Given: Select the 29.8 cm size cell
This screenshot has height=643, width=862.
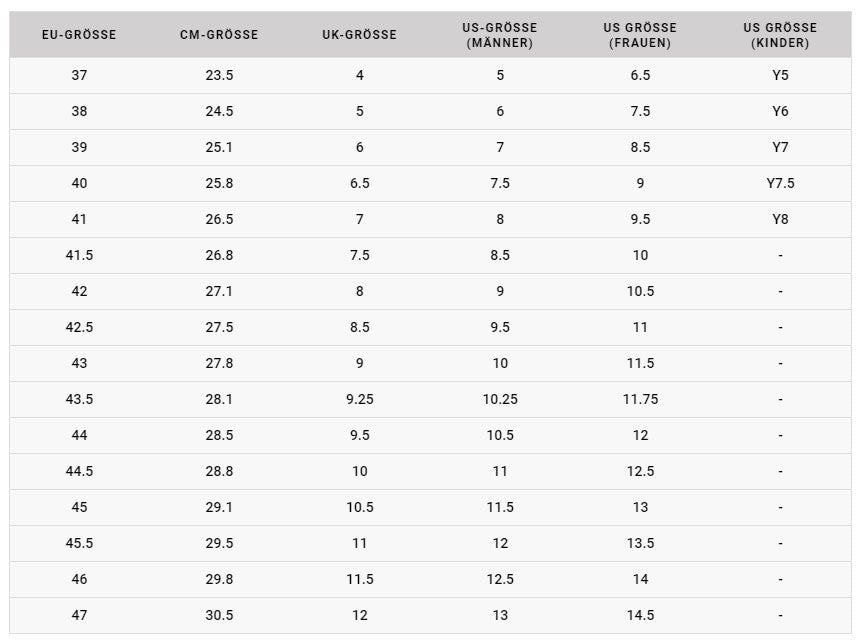Looking at the screenshot, I should tap(219, 579).
